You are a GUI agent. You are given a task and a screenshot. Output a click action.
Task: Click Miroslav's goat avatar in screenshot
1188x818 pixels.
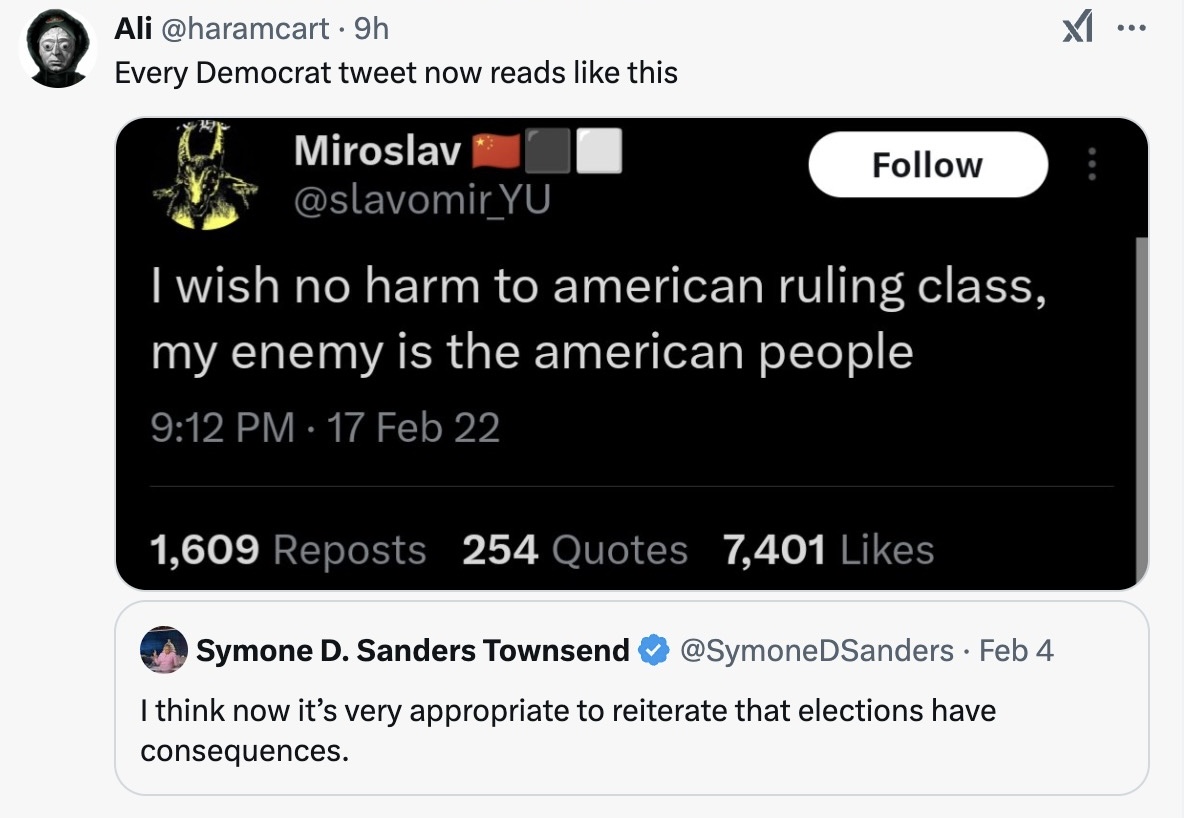pyautogui.click(x=204, y=174)
